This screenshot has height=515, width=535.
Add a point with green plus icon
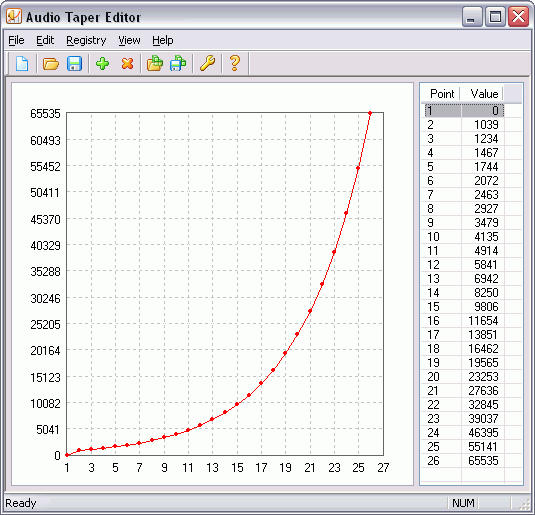[x=102, y=63]
